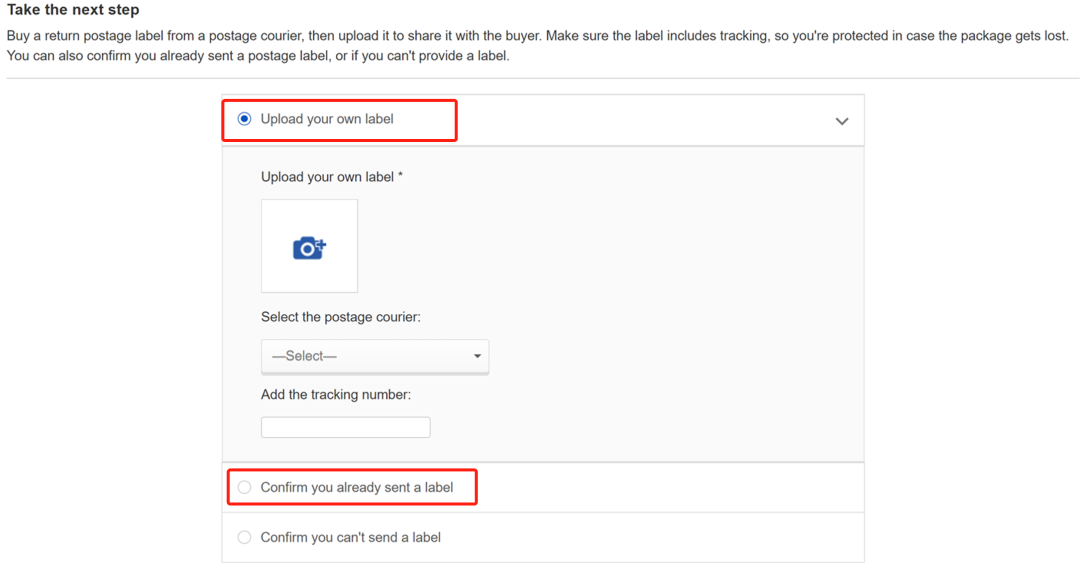Click the "Select the postage courier:" label
Image resolution: width=1080 pixels, height=578 pixels.
pyautogui.click(x=341, y=317)
